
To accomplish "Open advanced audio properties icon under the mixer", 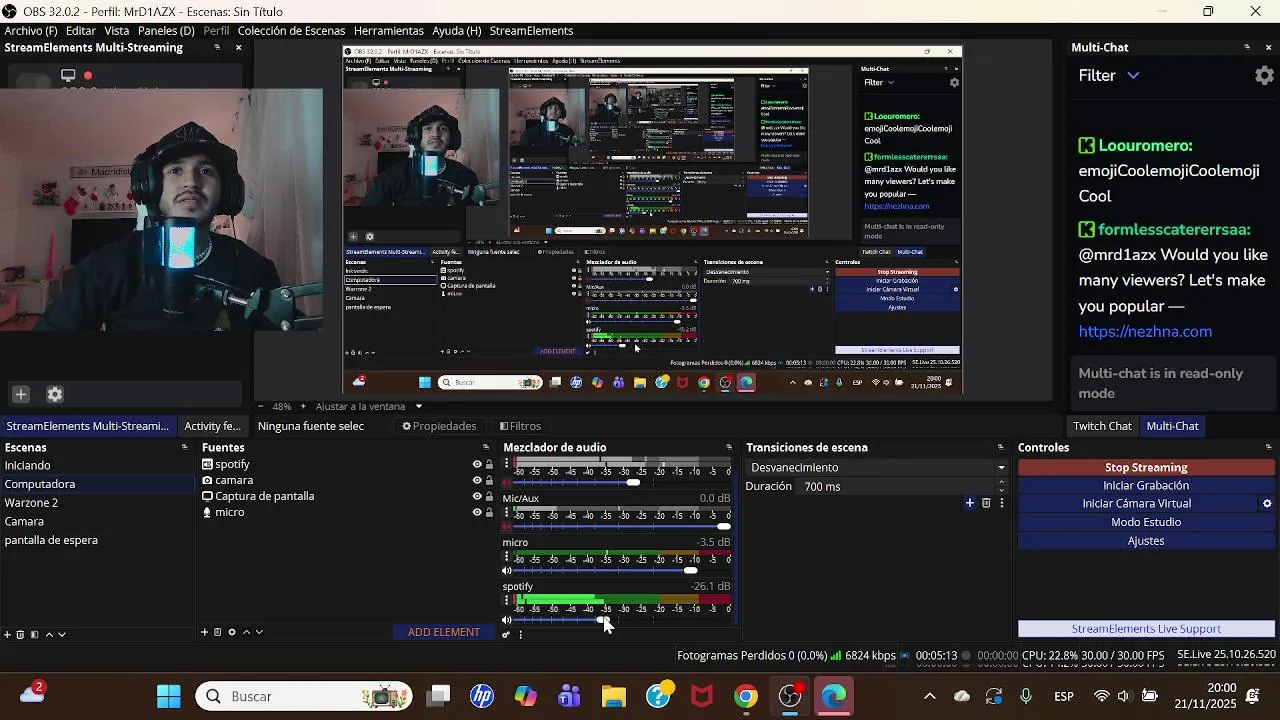I will click(506, 635).
